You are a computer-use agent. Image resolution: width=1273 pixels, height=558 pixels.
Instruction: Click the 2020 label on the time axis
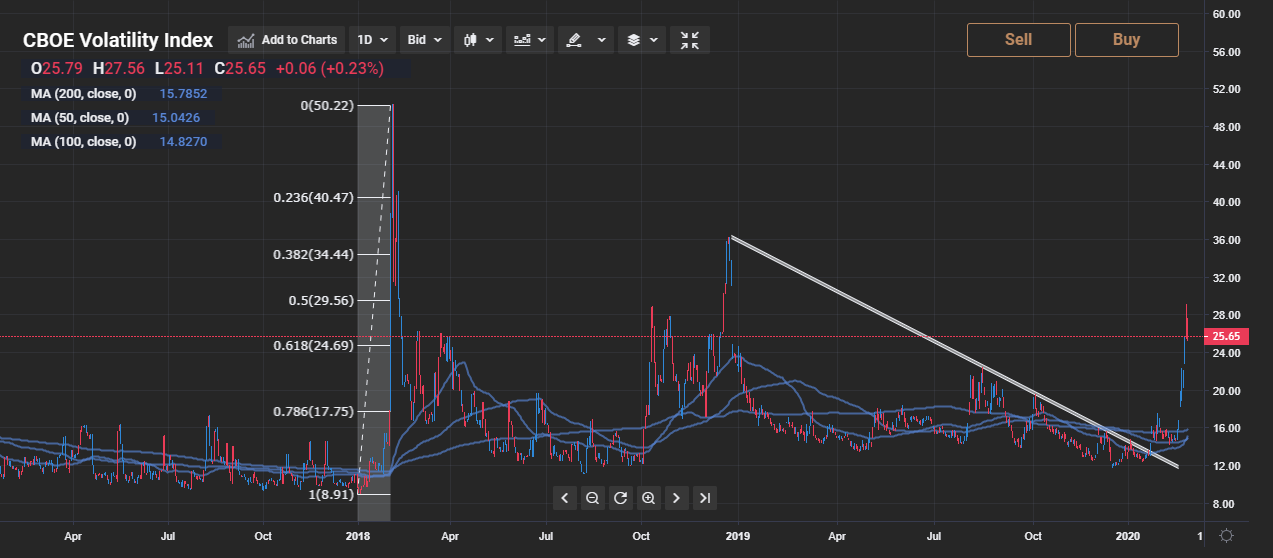pos(1128,536)
